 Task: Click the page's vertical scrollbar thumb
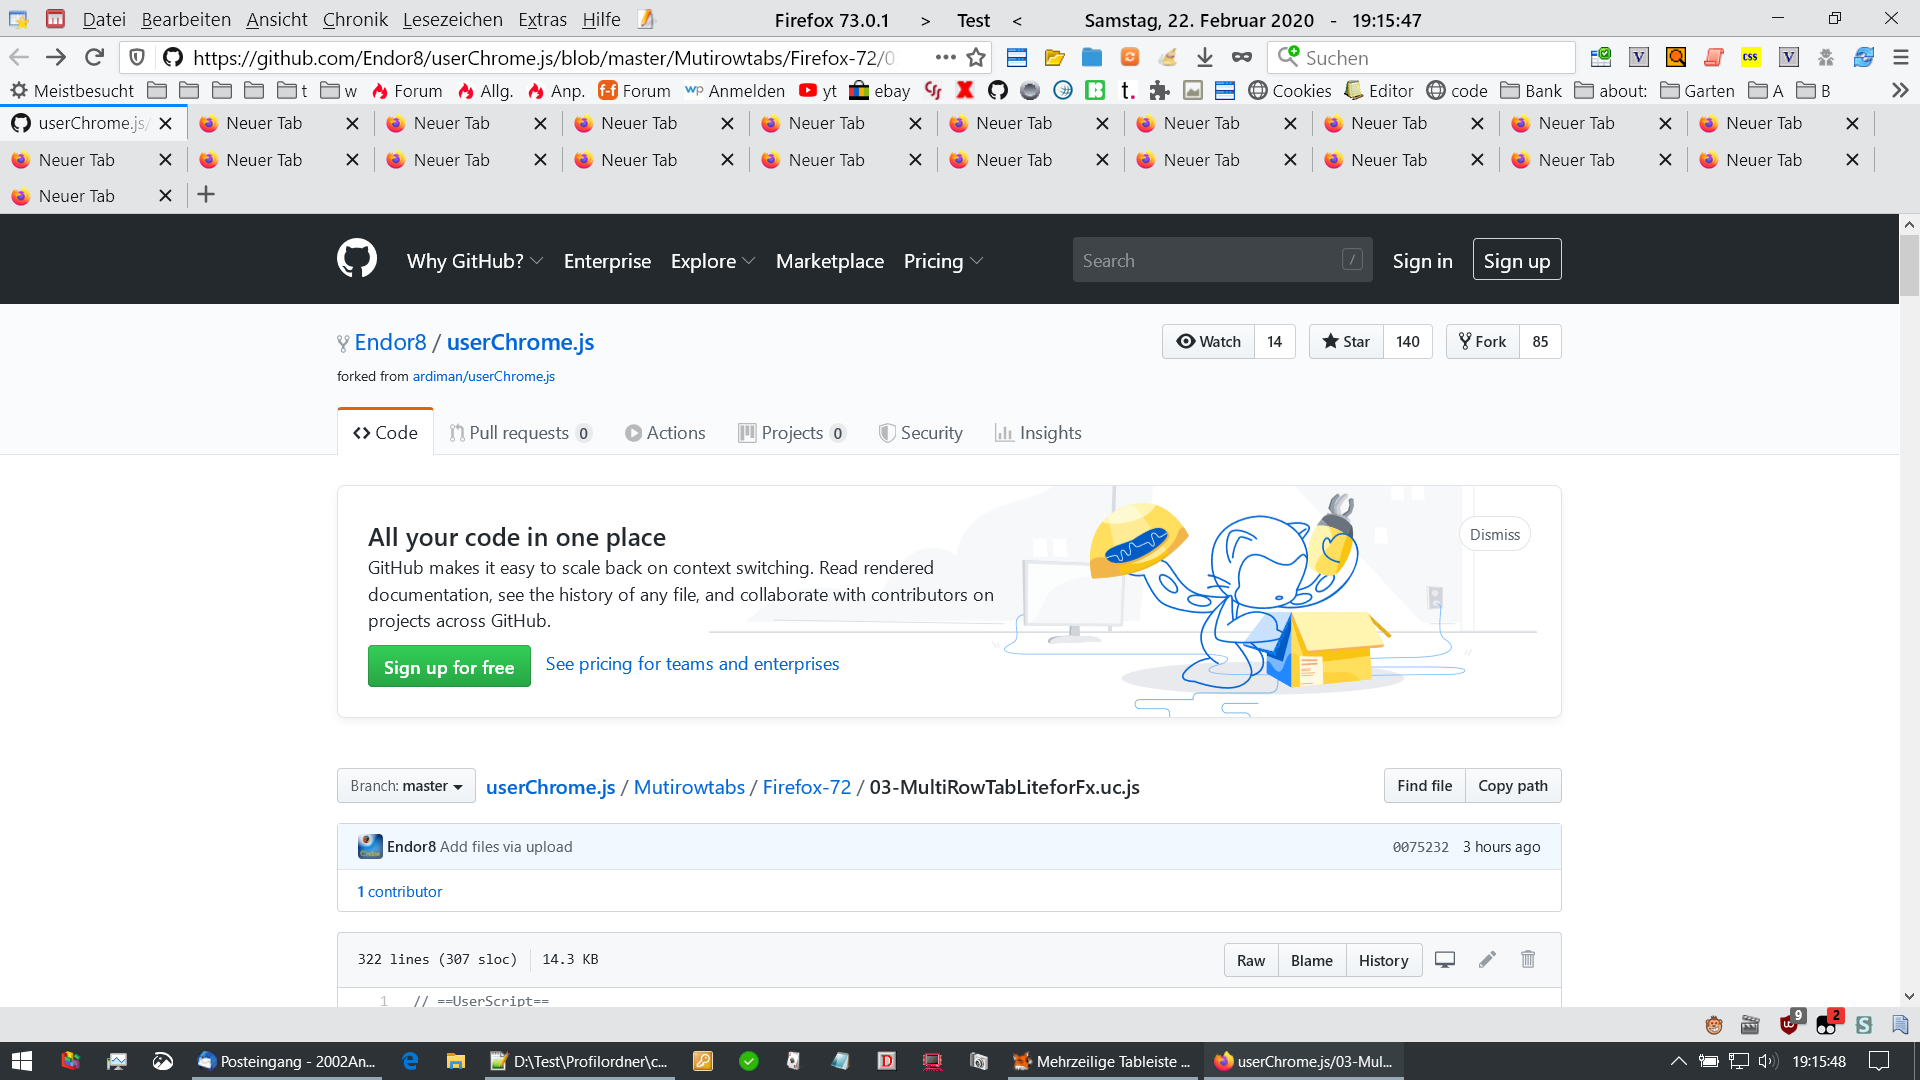[x=1909, y=264]
